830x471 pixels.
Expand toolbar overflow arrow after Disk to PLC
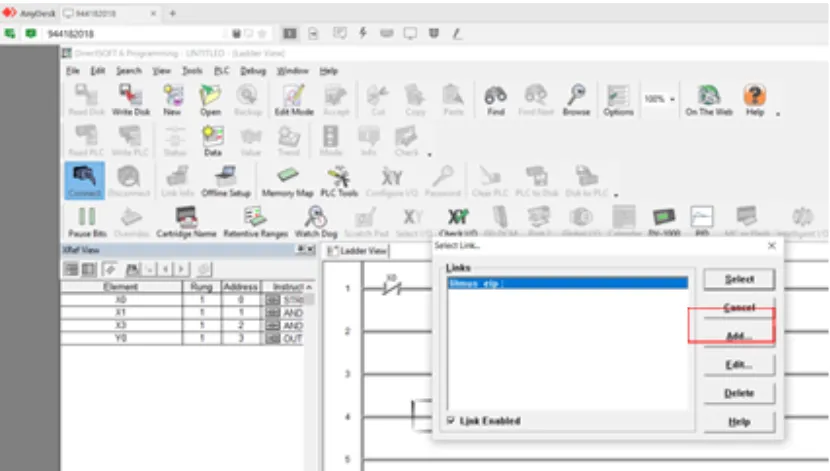616,195
